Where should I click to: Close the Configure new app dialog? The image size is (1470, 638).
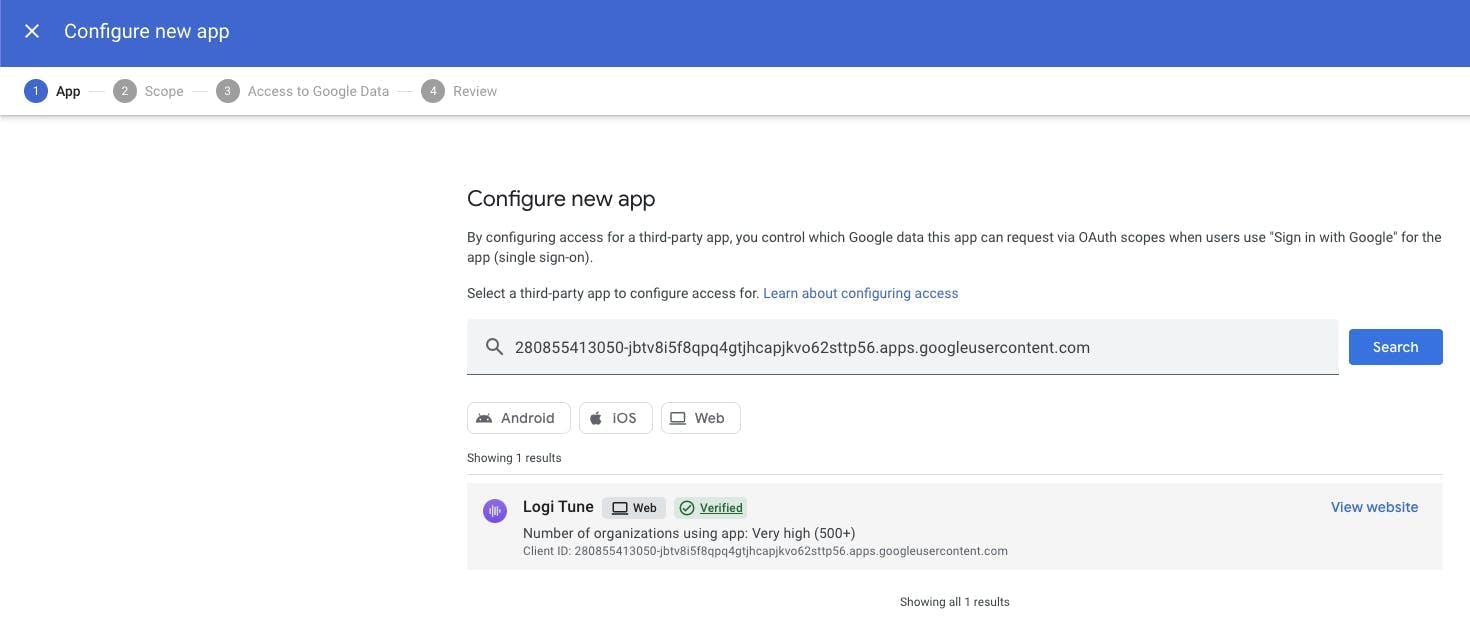click(32, 31)
